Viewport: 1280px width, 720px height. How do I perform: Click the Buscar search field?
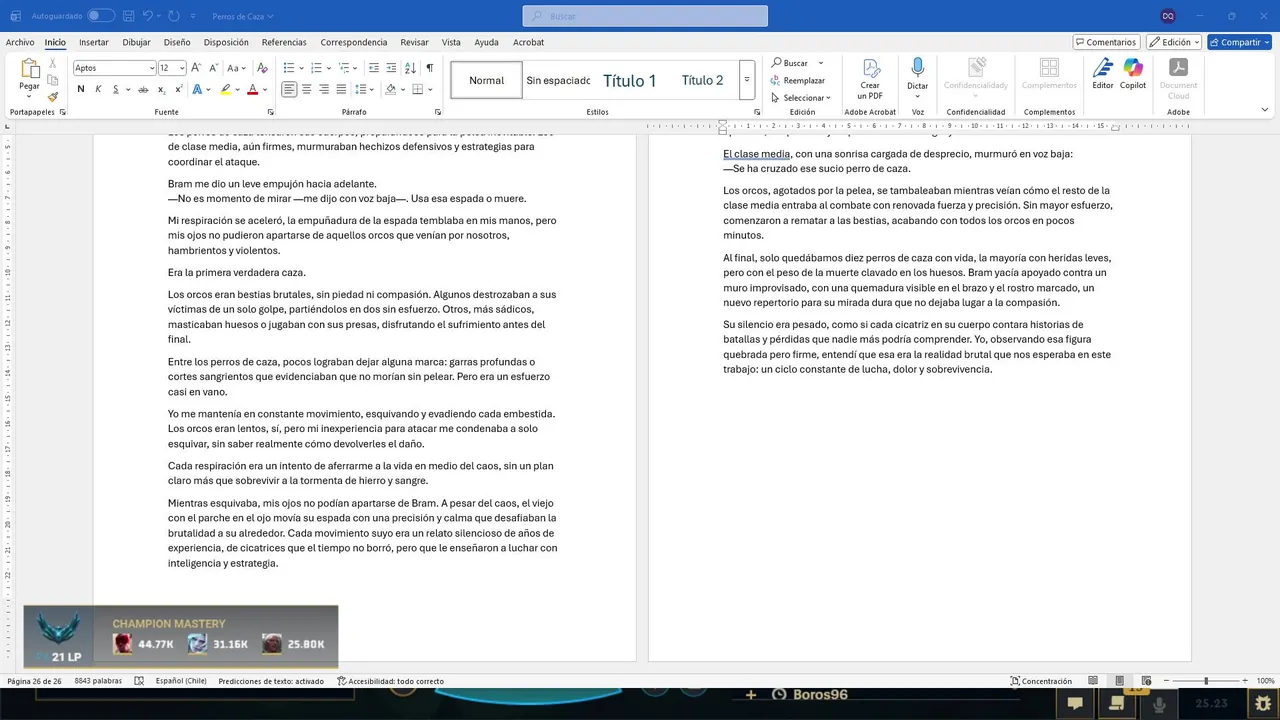click(x=645, y=16)
